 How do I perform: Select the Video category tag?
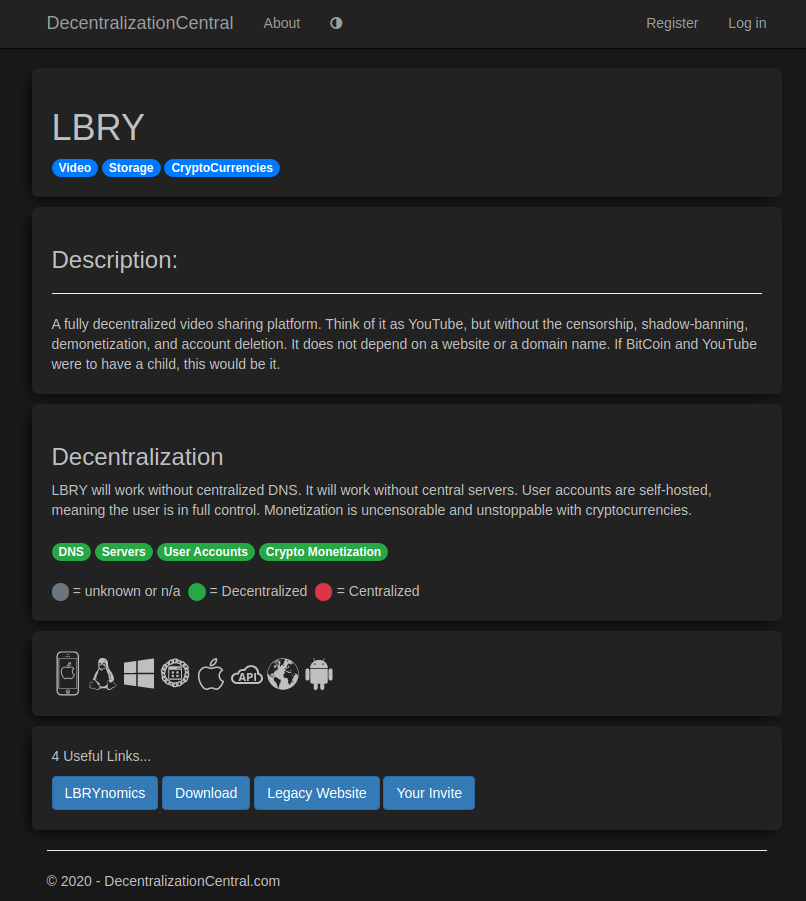(75, 168)
